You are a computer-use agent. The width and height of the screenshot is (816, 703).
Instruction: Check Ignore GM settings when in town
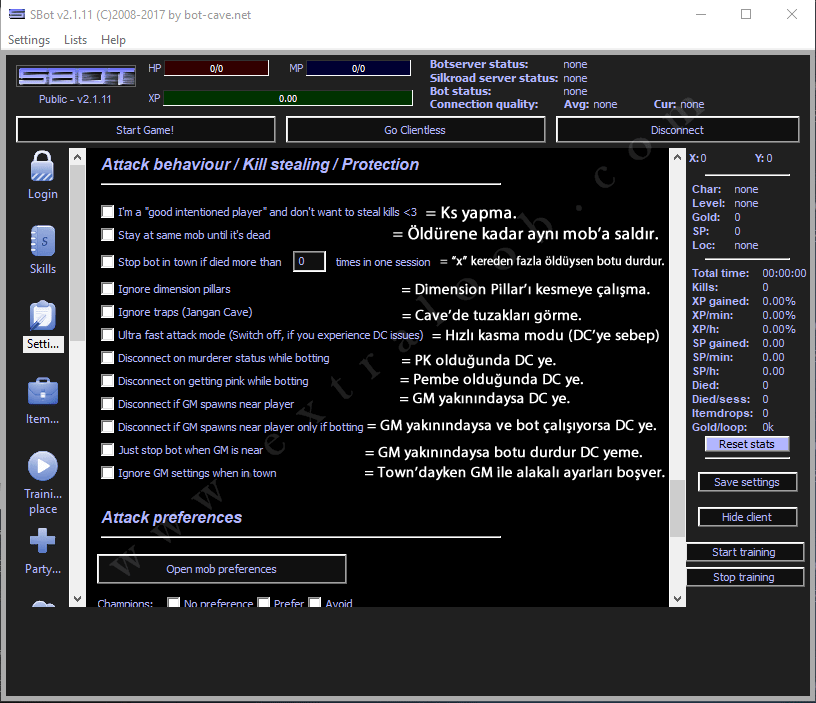108,472
